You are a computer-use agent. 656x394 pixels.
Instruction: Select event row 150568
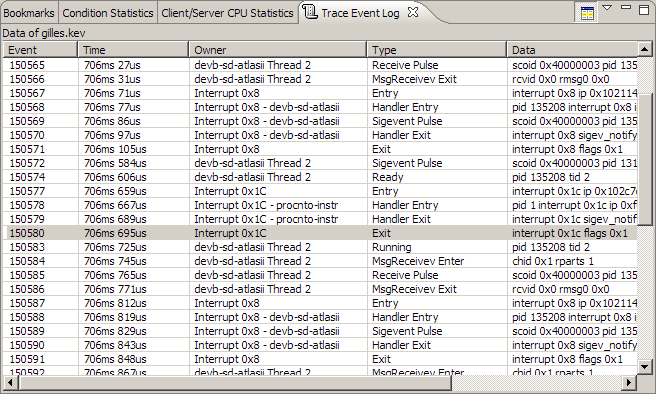[320, 107]
